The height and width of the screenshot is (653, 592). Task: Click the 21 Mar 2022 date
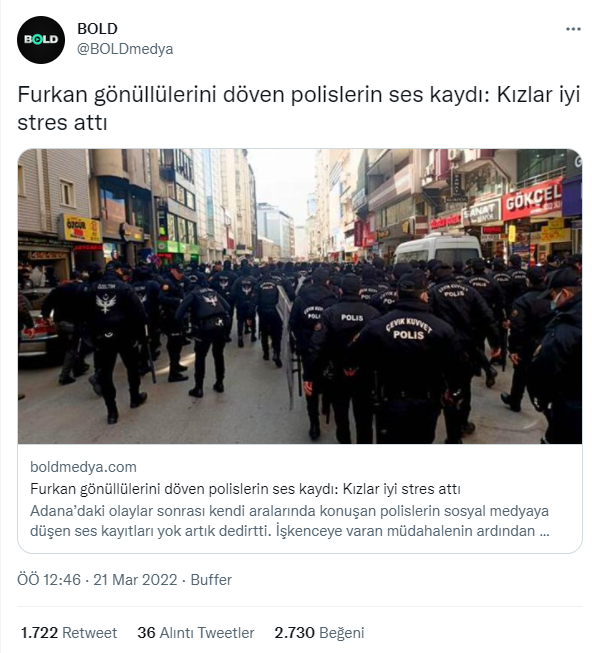click(135, 580)
